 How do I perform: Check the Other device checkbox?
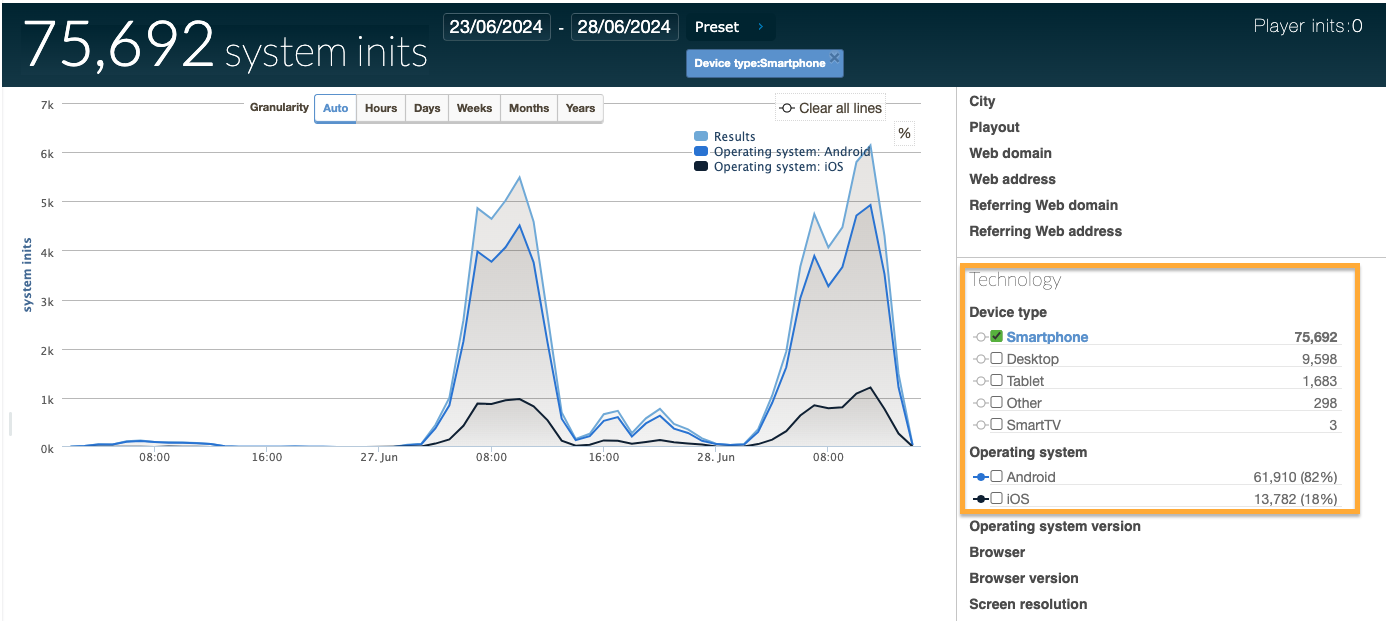[x=996, y=402]
